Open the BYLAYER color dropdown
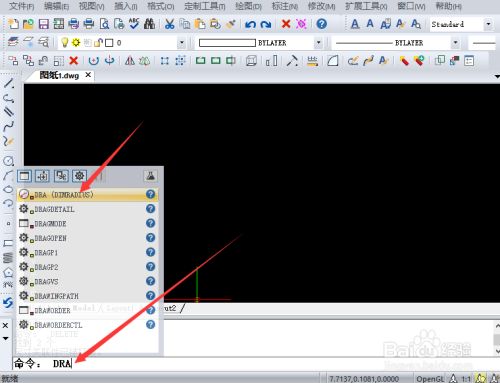 [318, 43]
